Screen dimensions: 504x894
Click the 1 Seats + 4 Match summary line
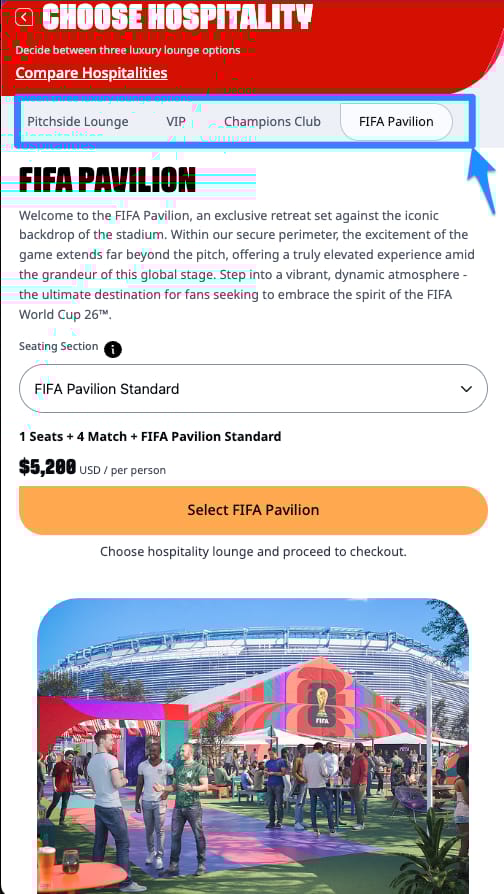click(x=150, y=437)
